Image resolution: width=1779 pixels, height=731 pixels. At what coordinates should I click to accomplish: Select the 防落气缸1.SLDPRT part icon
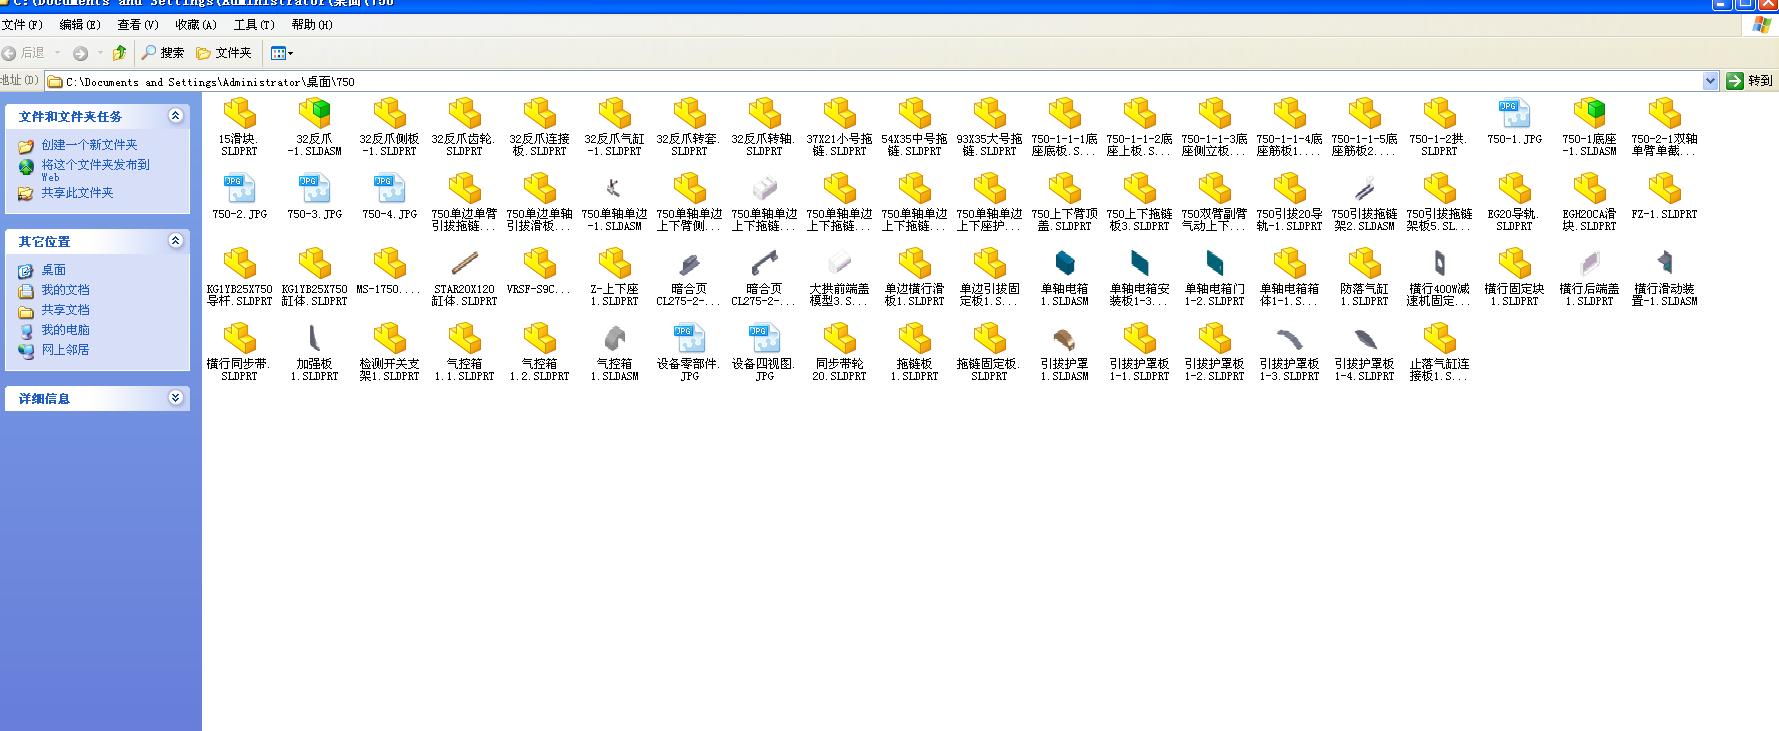(x=1364, y=263)
